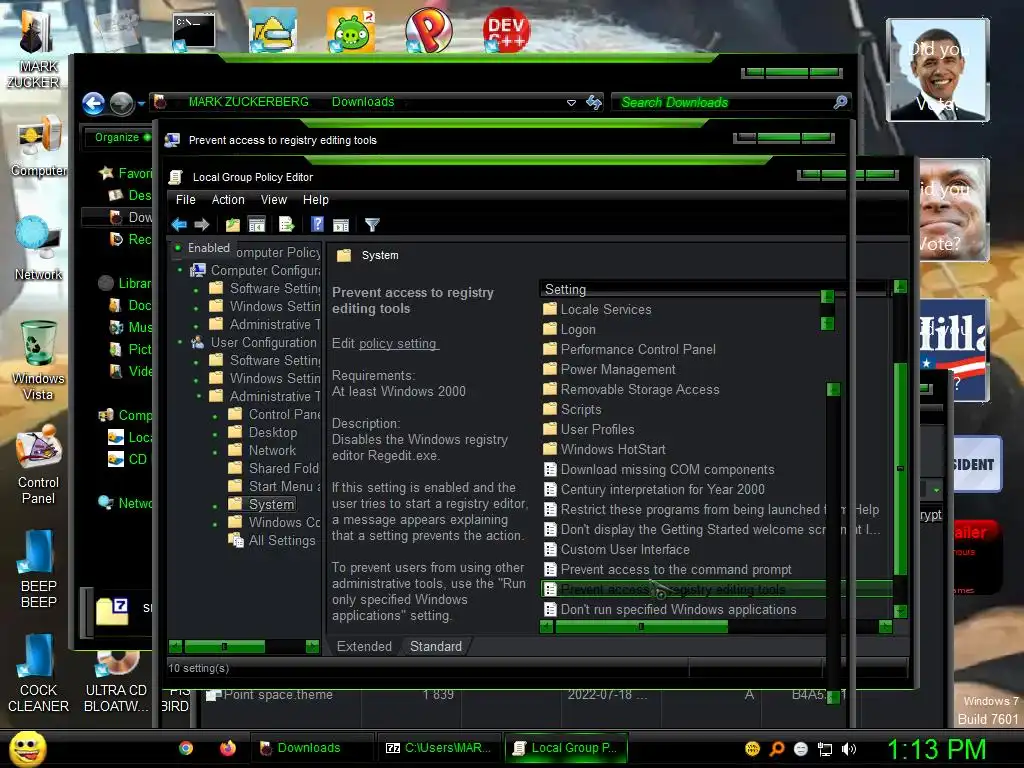The width and height of the screenshot is (1024, 768).
Task: Open the Dev C++ desktop icon
Action: [506, 30]
